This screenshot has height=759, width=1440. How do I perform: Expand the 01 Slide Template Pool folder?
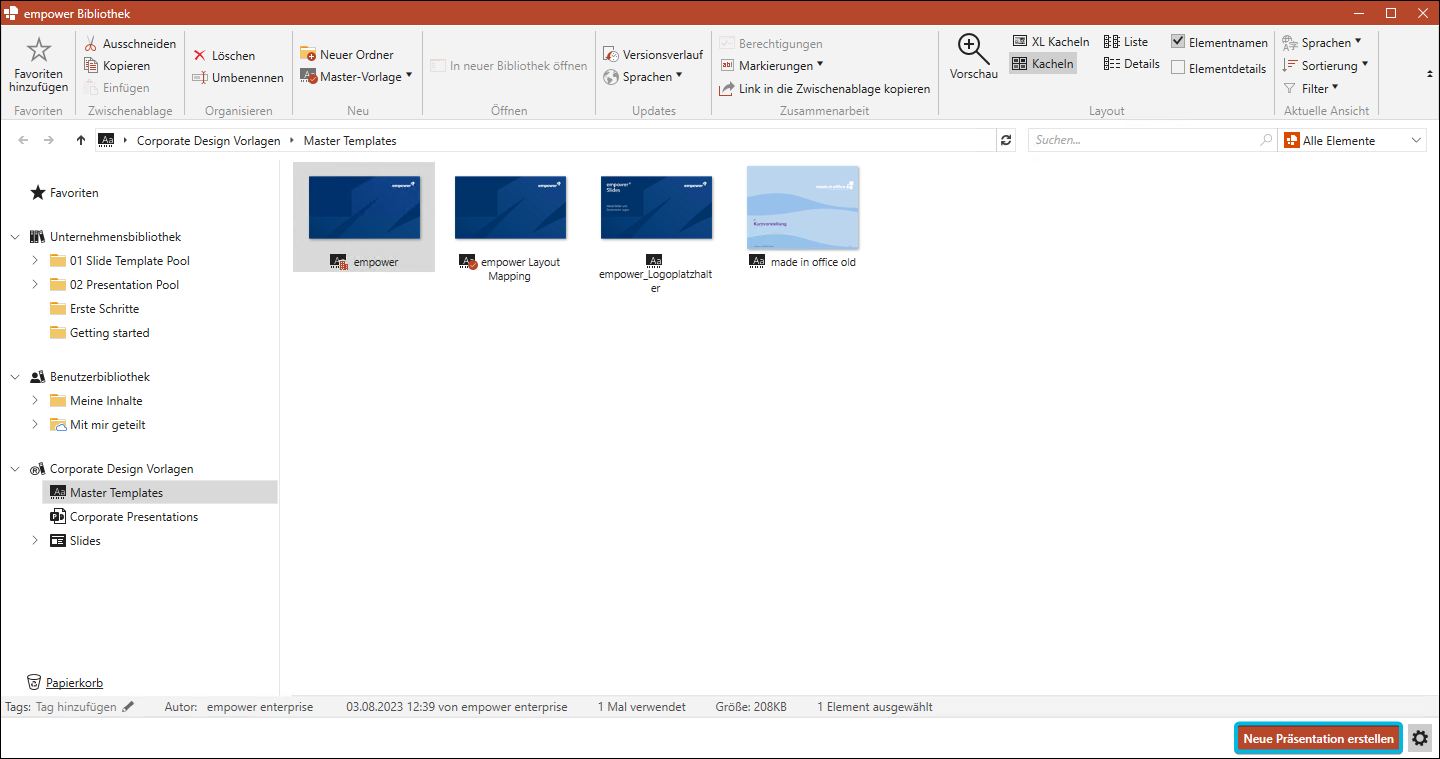pyautogui.click(x=35, y=261)
